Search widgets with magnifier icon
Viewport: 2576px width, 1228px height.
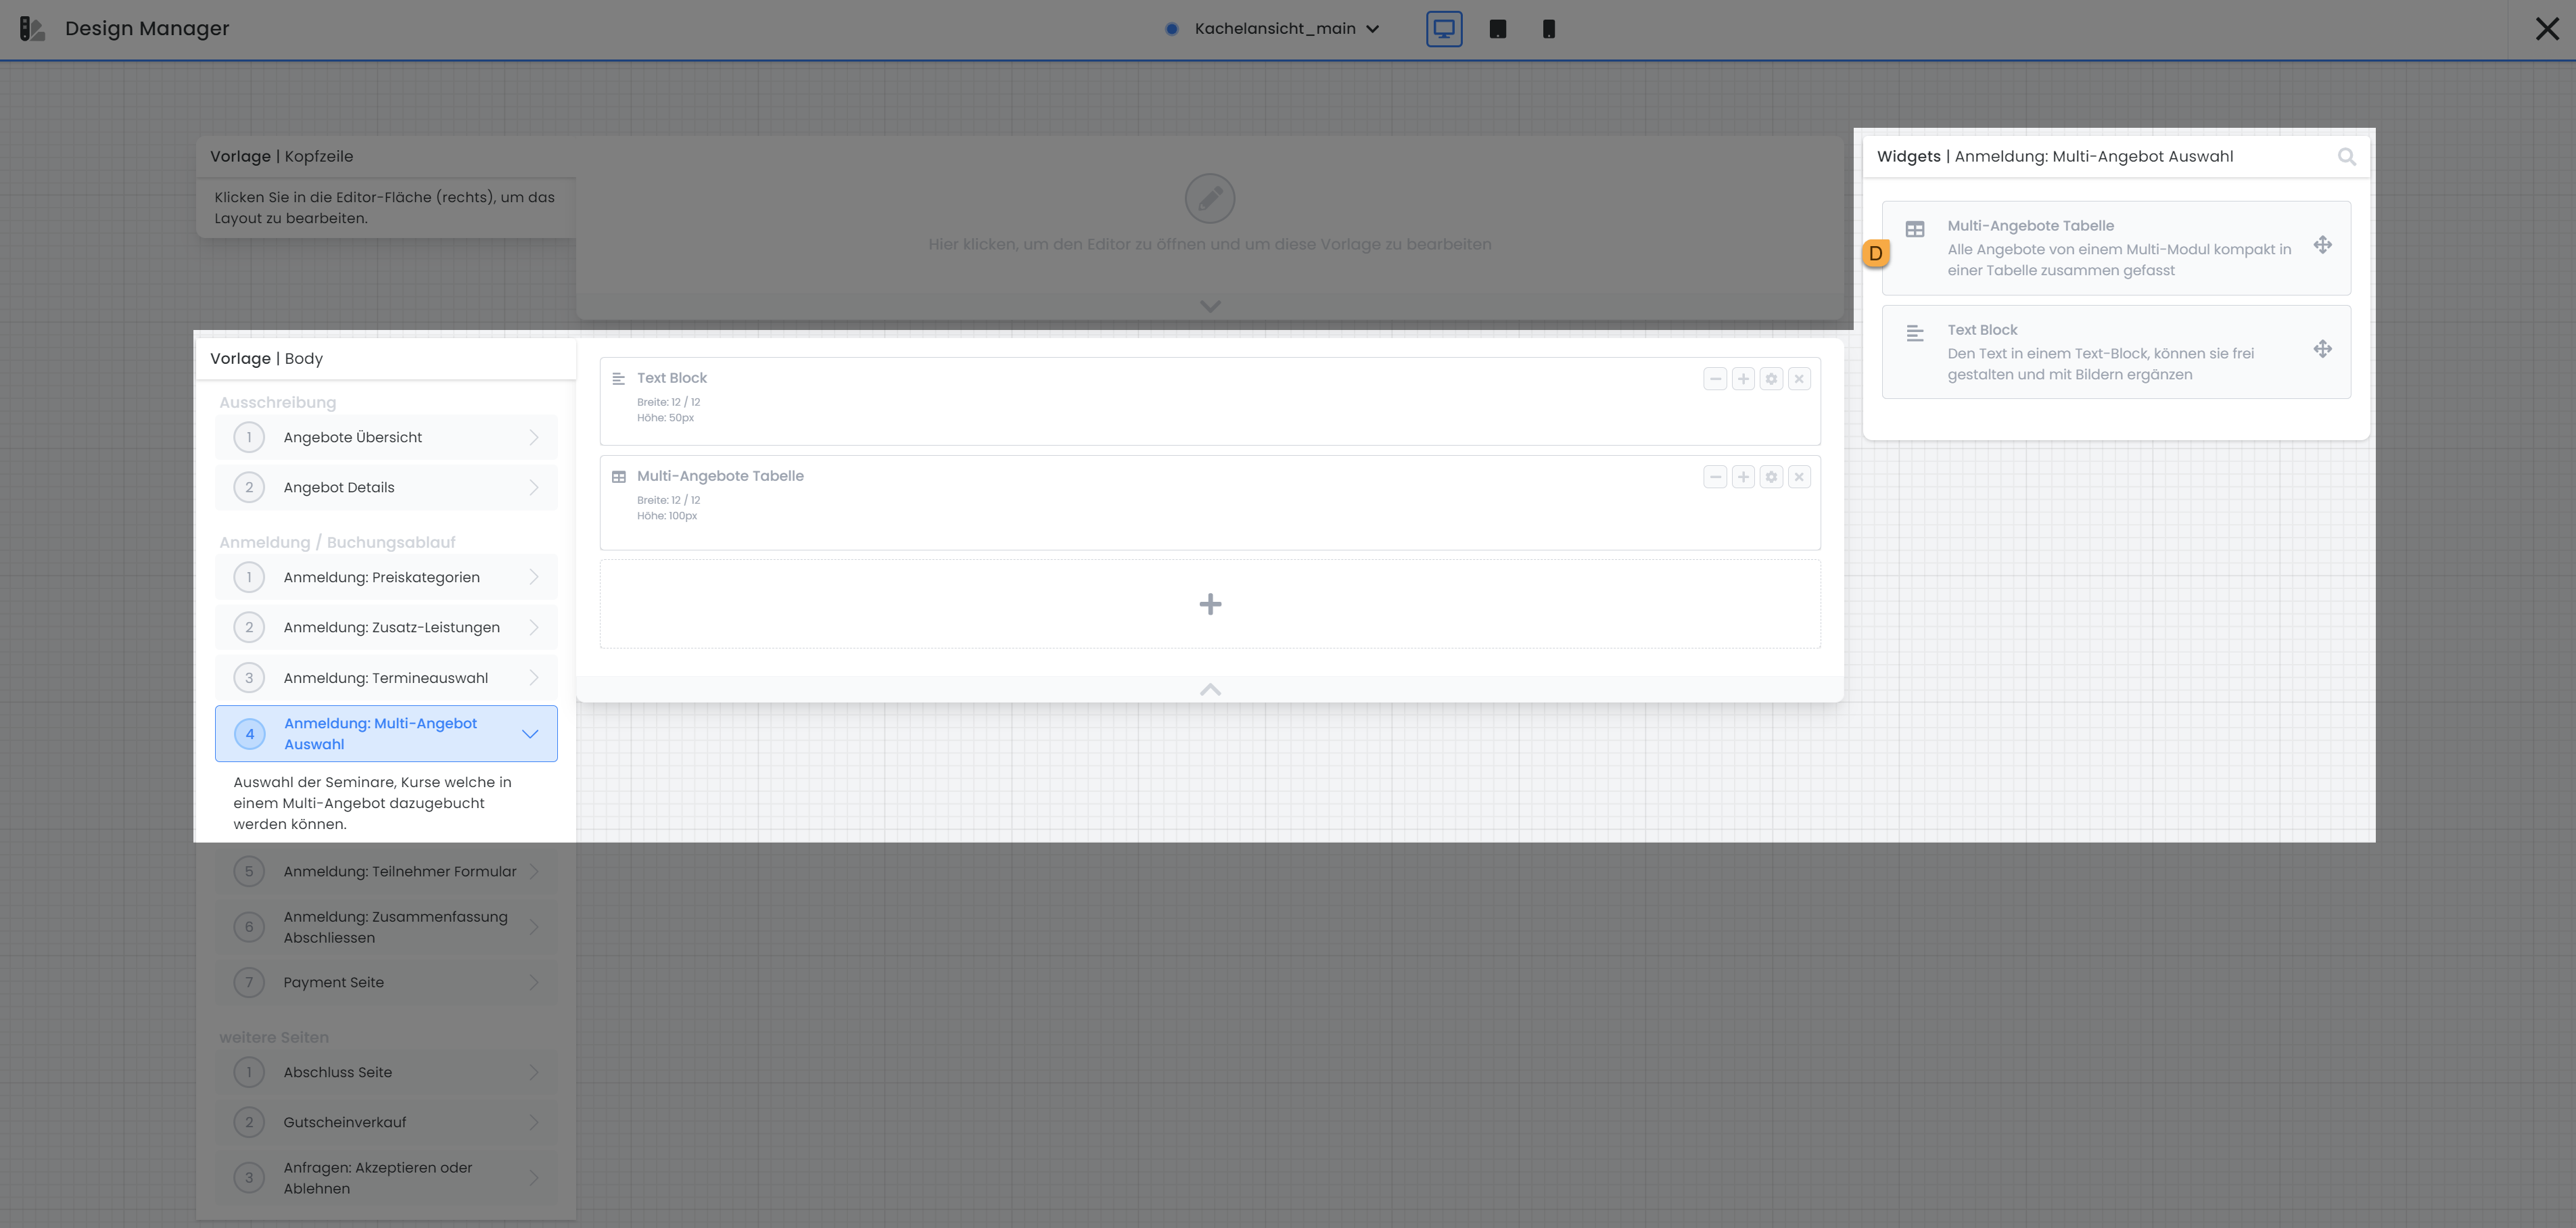click(x=2346, y=157)
